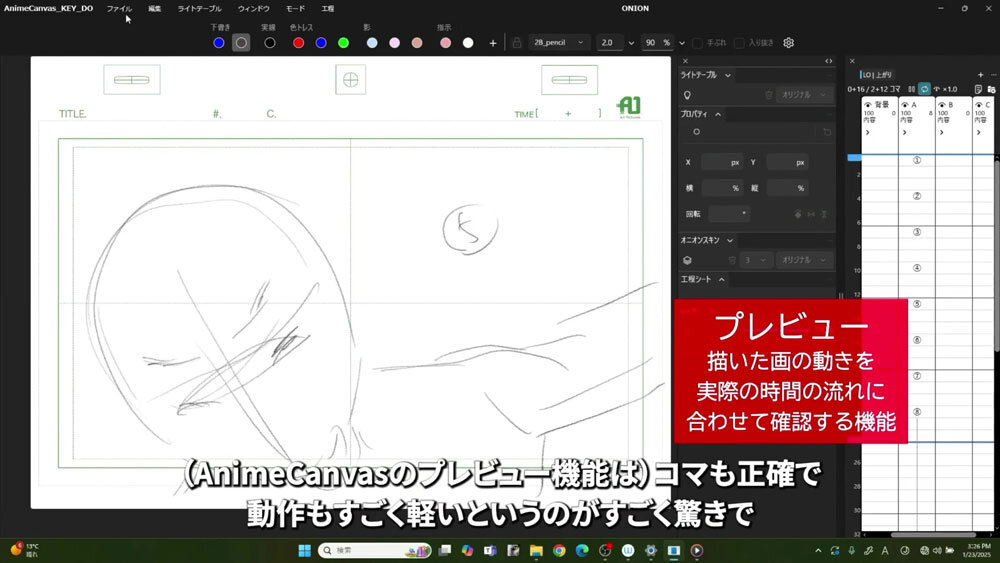
Task: Open the ライトテーブル オリジナル dropdown
Action: (x=805, y=95)
